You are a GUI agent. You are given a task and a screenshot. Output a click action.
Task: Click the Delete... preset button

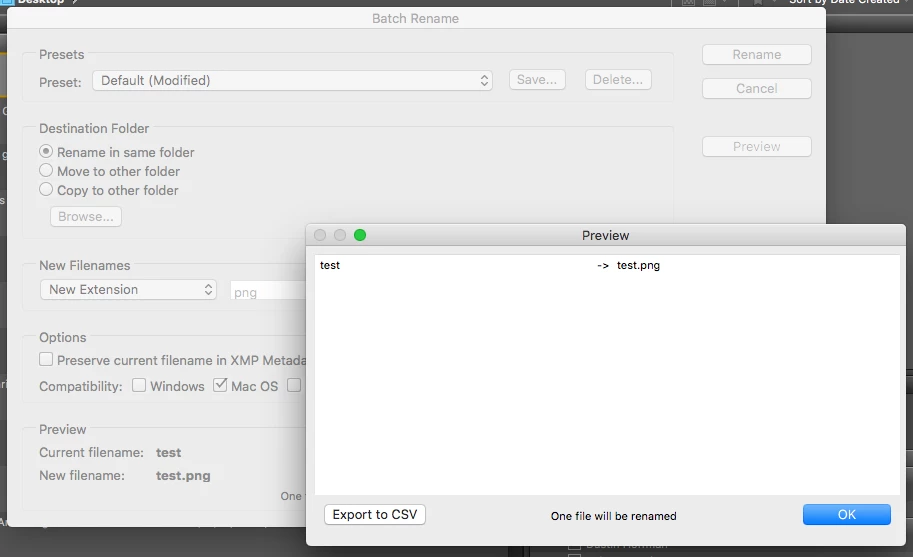[x=618, y=80]
